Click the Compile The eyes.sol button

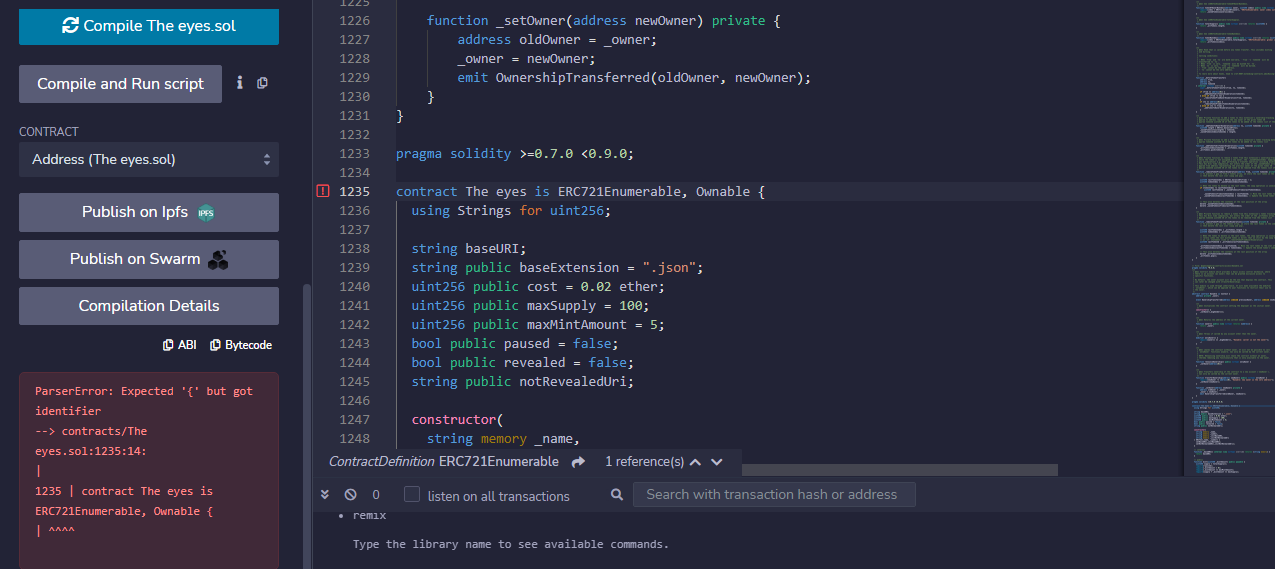tap(149, 26)
